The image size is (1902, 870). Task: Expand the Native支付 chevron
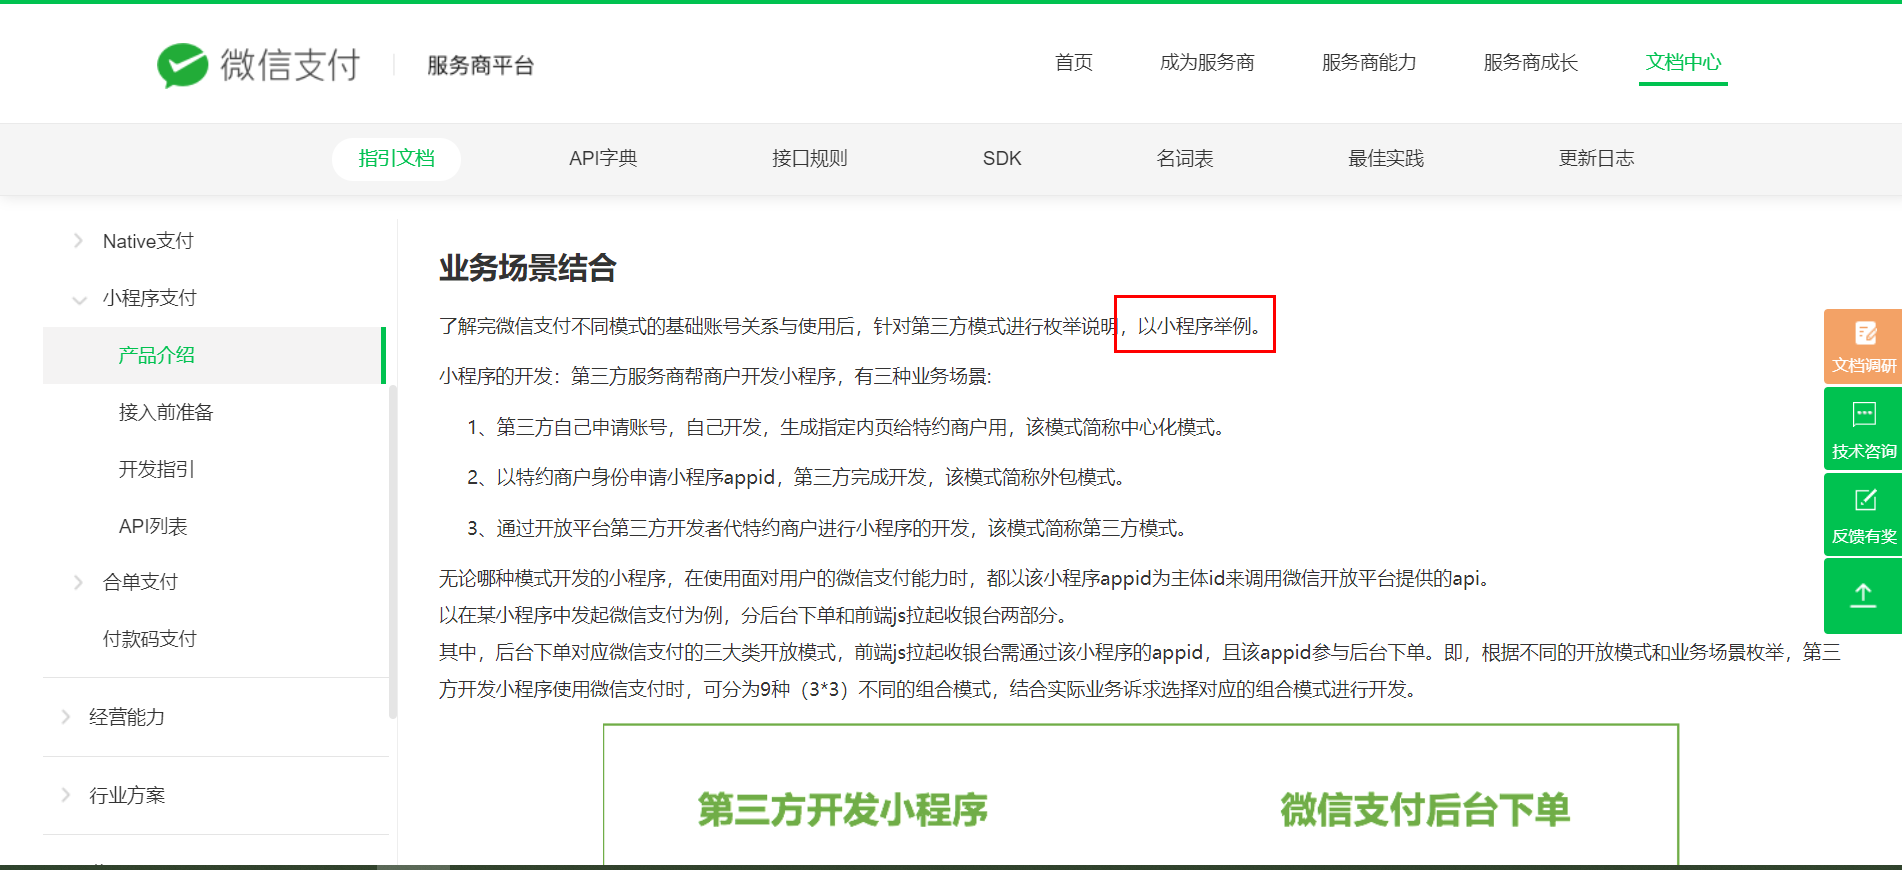point(78,241)
